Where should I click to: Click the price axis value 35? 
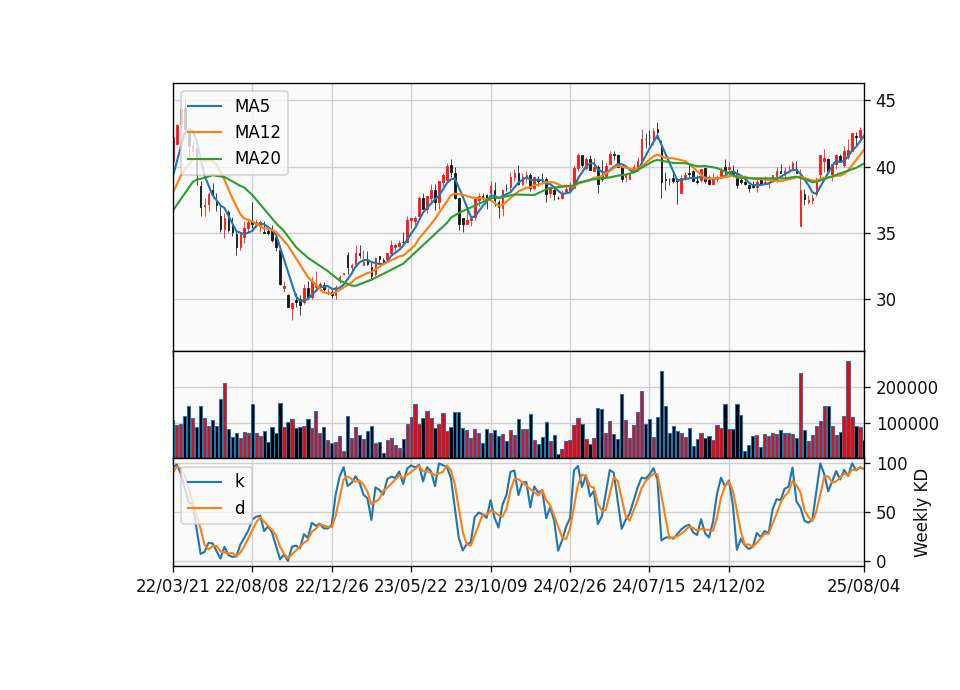tap(885, 234)
